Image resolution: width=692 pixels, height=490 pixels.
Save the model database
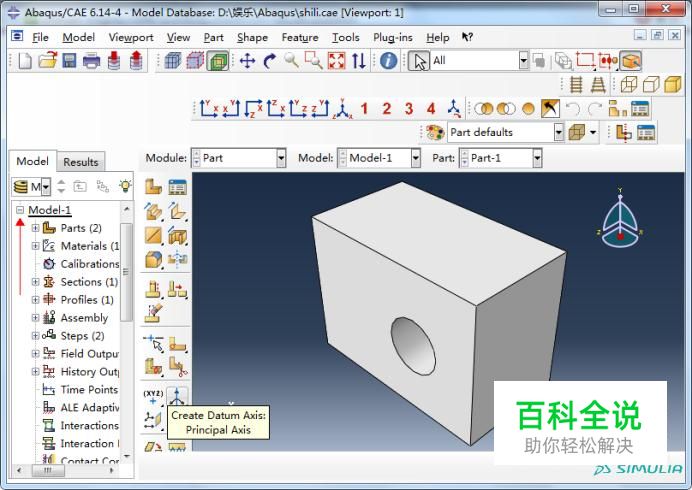pyautogui.click(x=69, y=60)
